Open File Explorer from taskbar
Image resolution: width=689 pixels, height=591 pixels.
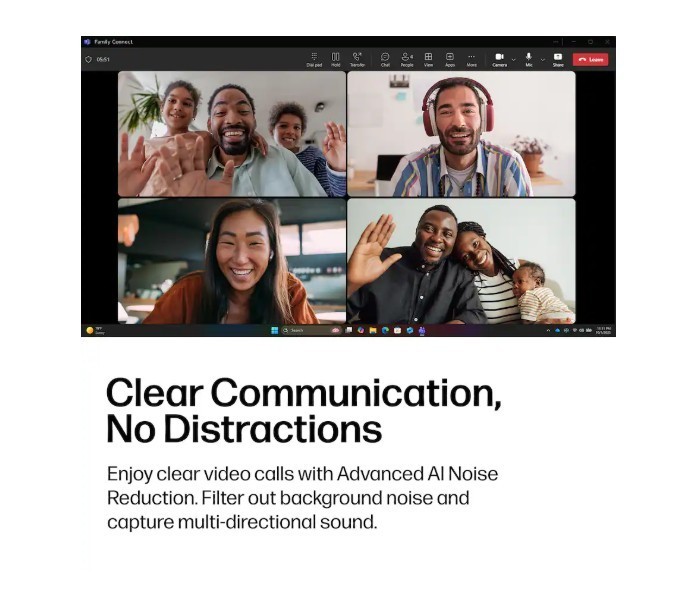[x=373, y=330]
